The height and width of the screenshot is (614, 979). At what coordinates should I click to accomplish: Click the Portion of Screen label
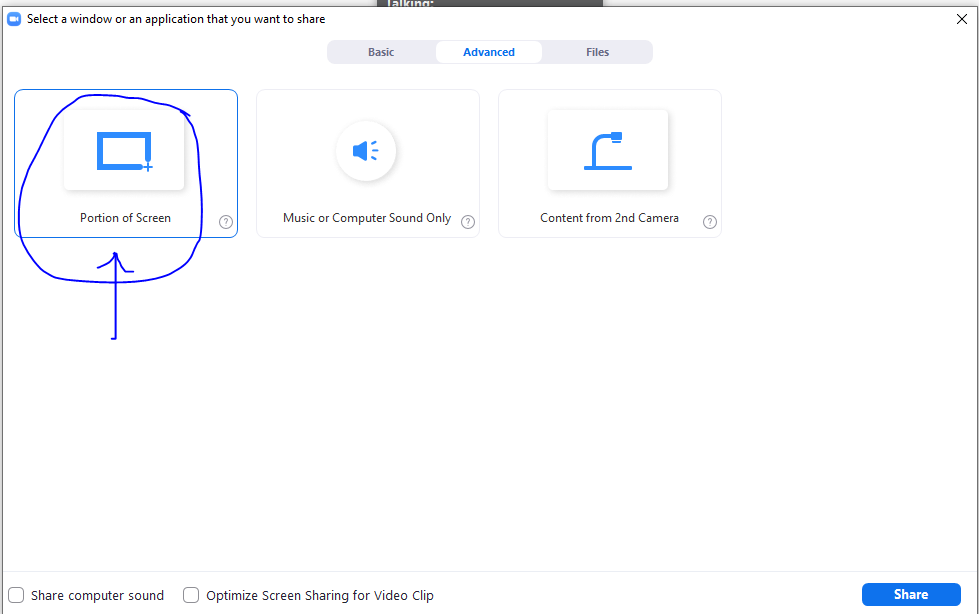125,218
